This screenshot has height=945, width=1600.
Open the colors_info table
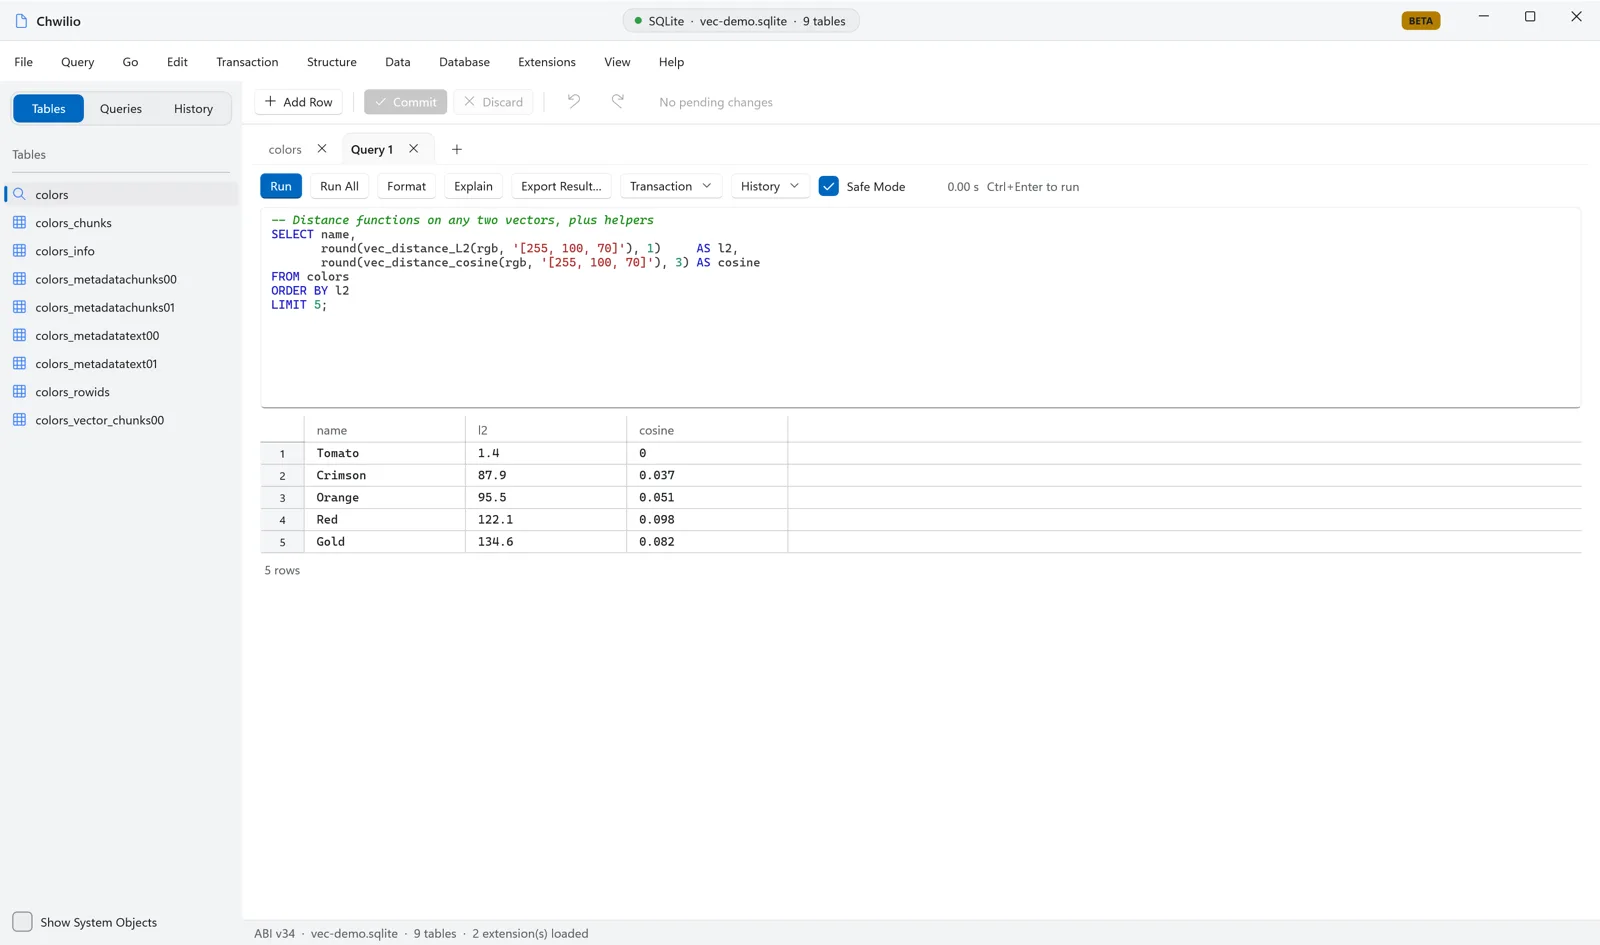(122, 251)
